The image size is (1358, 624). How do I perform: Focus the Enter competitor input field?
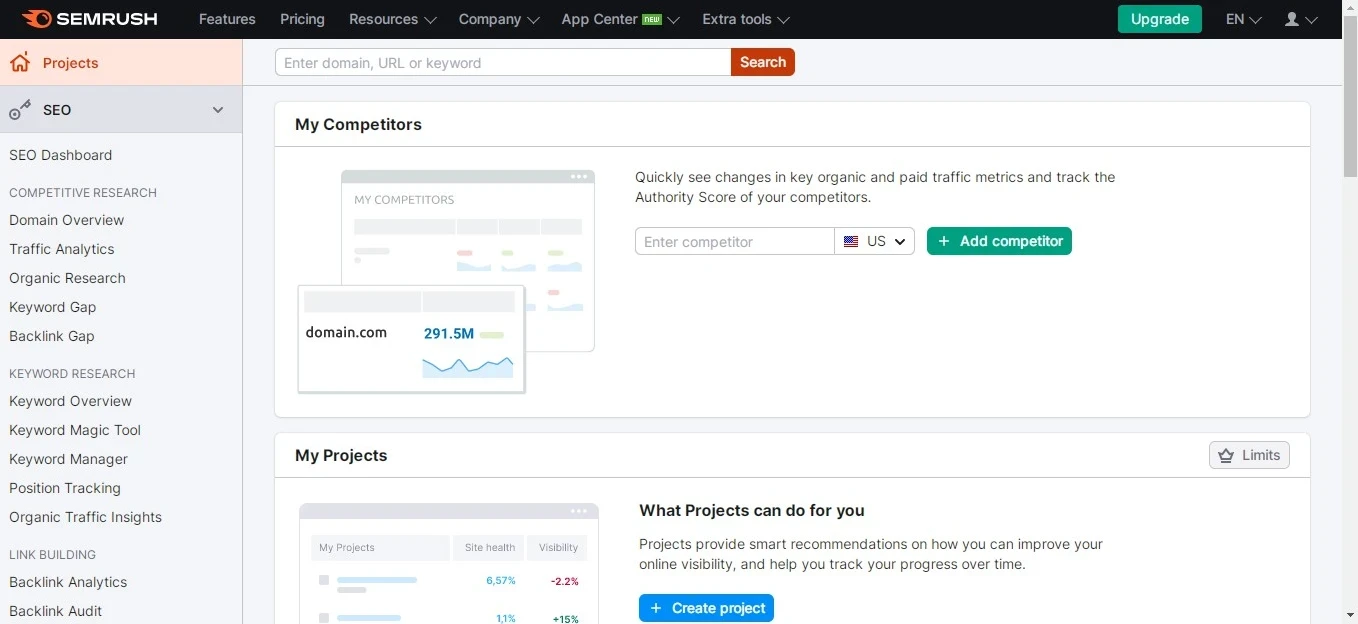tap(734, 242)
